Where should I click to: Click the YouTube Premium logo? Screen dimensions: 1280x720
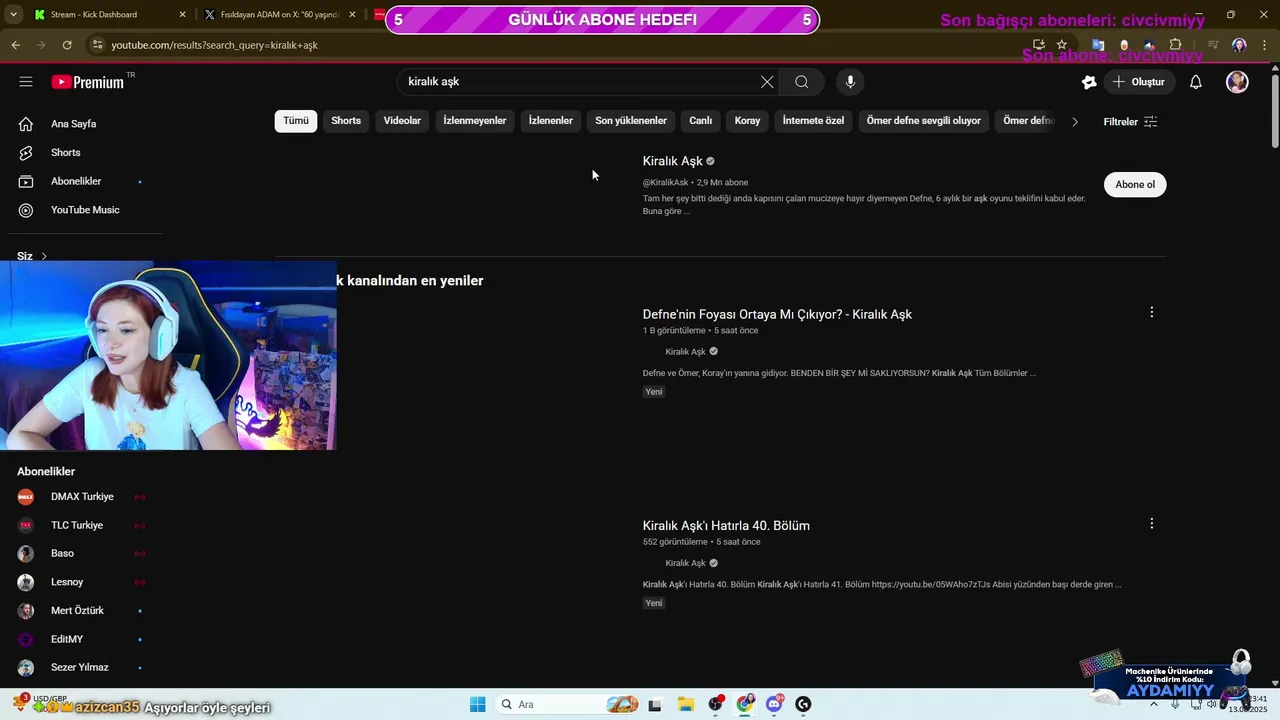pyautogui.click(x=88, y=82)
